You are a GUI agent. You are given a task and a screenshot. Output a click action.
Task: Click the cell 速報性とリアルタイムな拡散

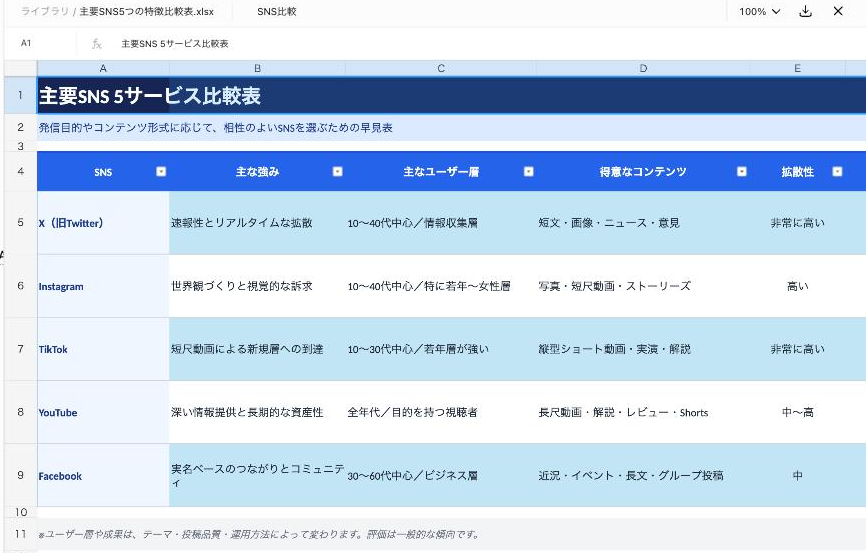point(257,223)
